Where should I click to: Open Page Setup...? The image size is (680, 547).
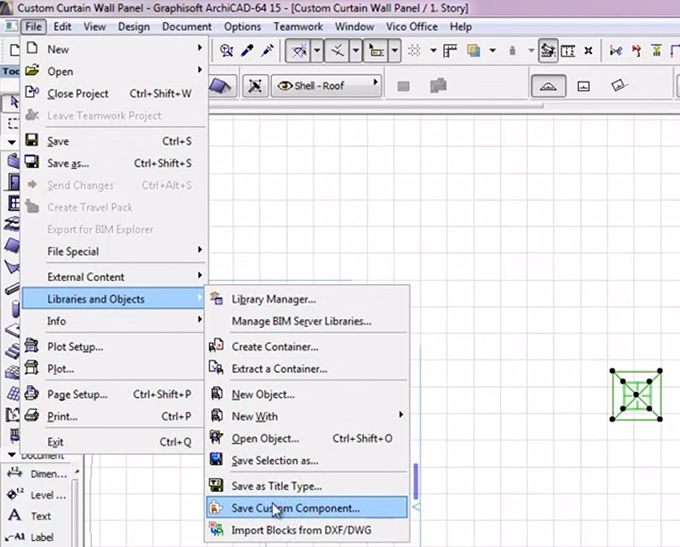click(x=113, y=394)
